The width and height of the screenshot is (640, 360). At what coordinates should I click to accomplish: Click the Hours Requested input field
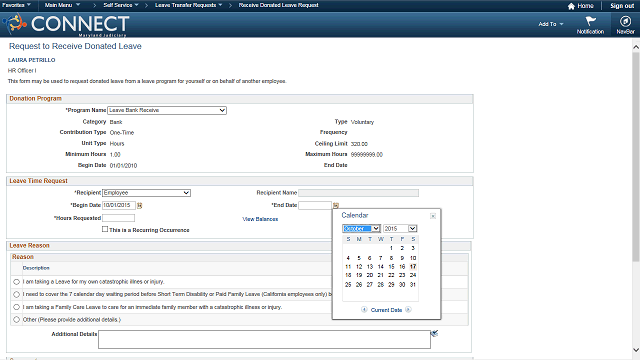pos(118,218)
